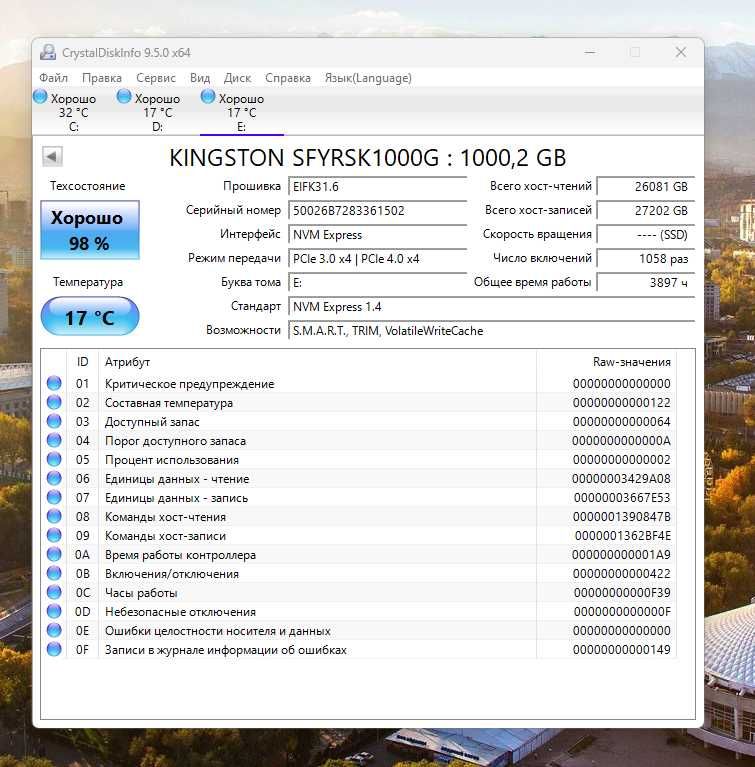Image resolution: width=755 pixels, height=767 pixels.
Task: Close the CrystalDiskInfo window
Action: 681,52
